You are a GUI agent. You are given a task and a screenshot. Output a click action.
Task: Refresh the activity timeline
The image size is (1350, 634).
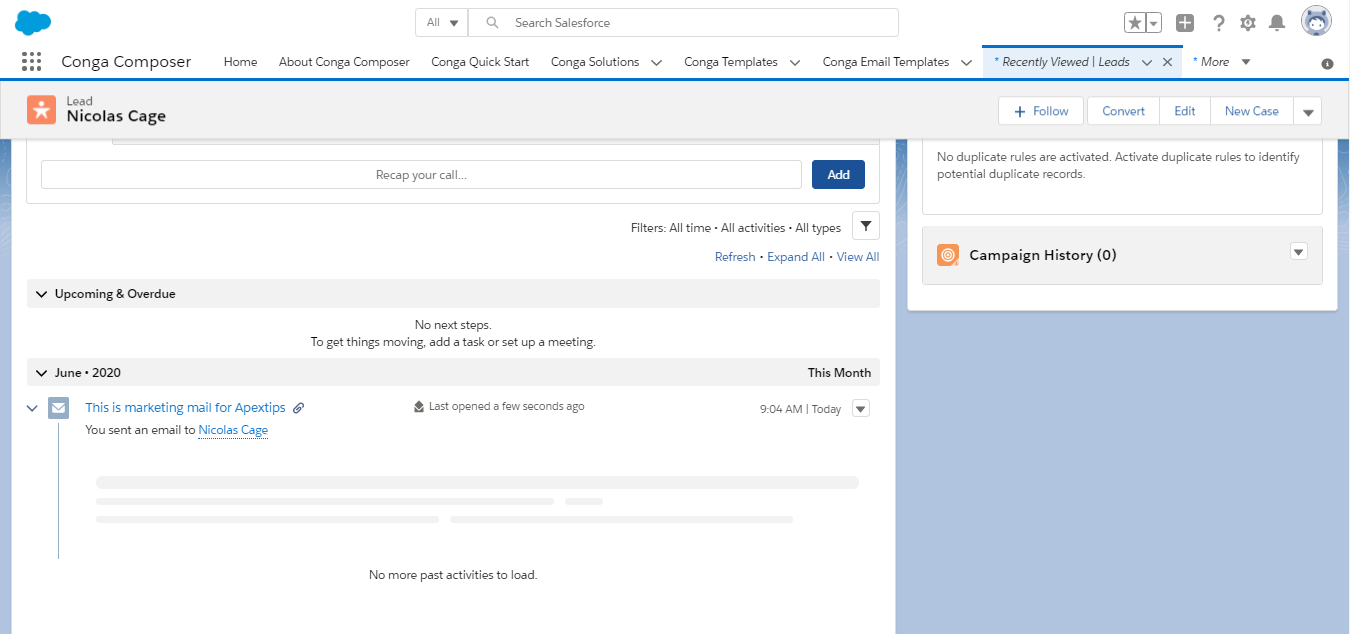click(x=735, y=257)
